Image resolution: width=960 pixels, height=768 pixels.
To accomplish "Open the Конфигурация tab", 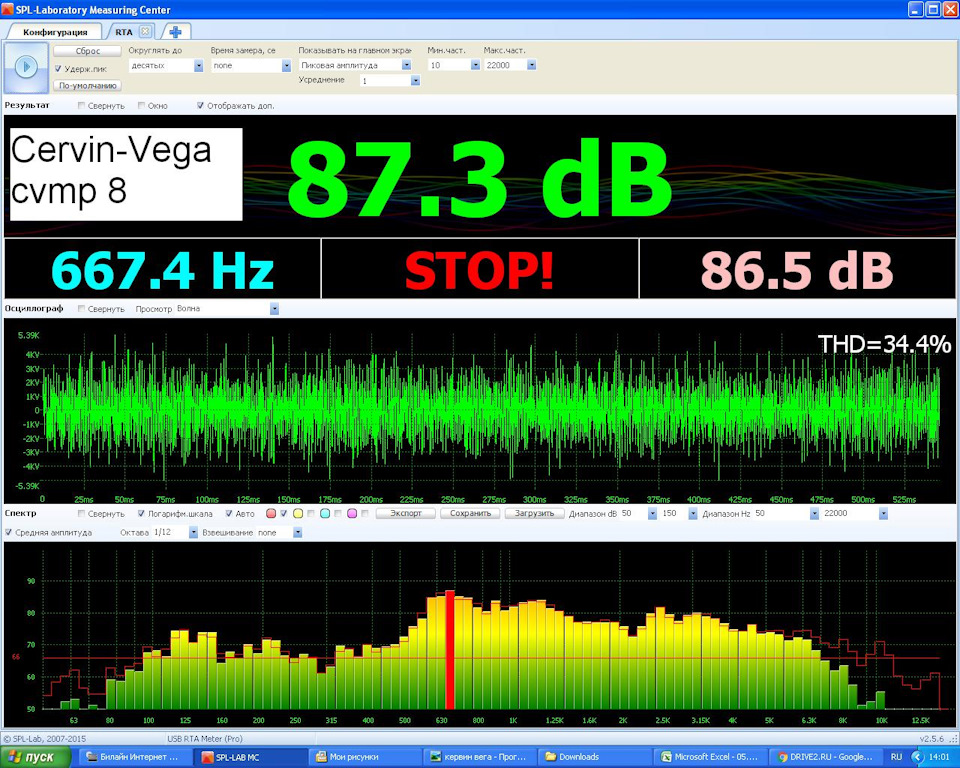I will pos(55,32).
